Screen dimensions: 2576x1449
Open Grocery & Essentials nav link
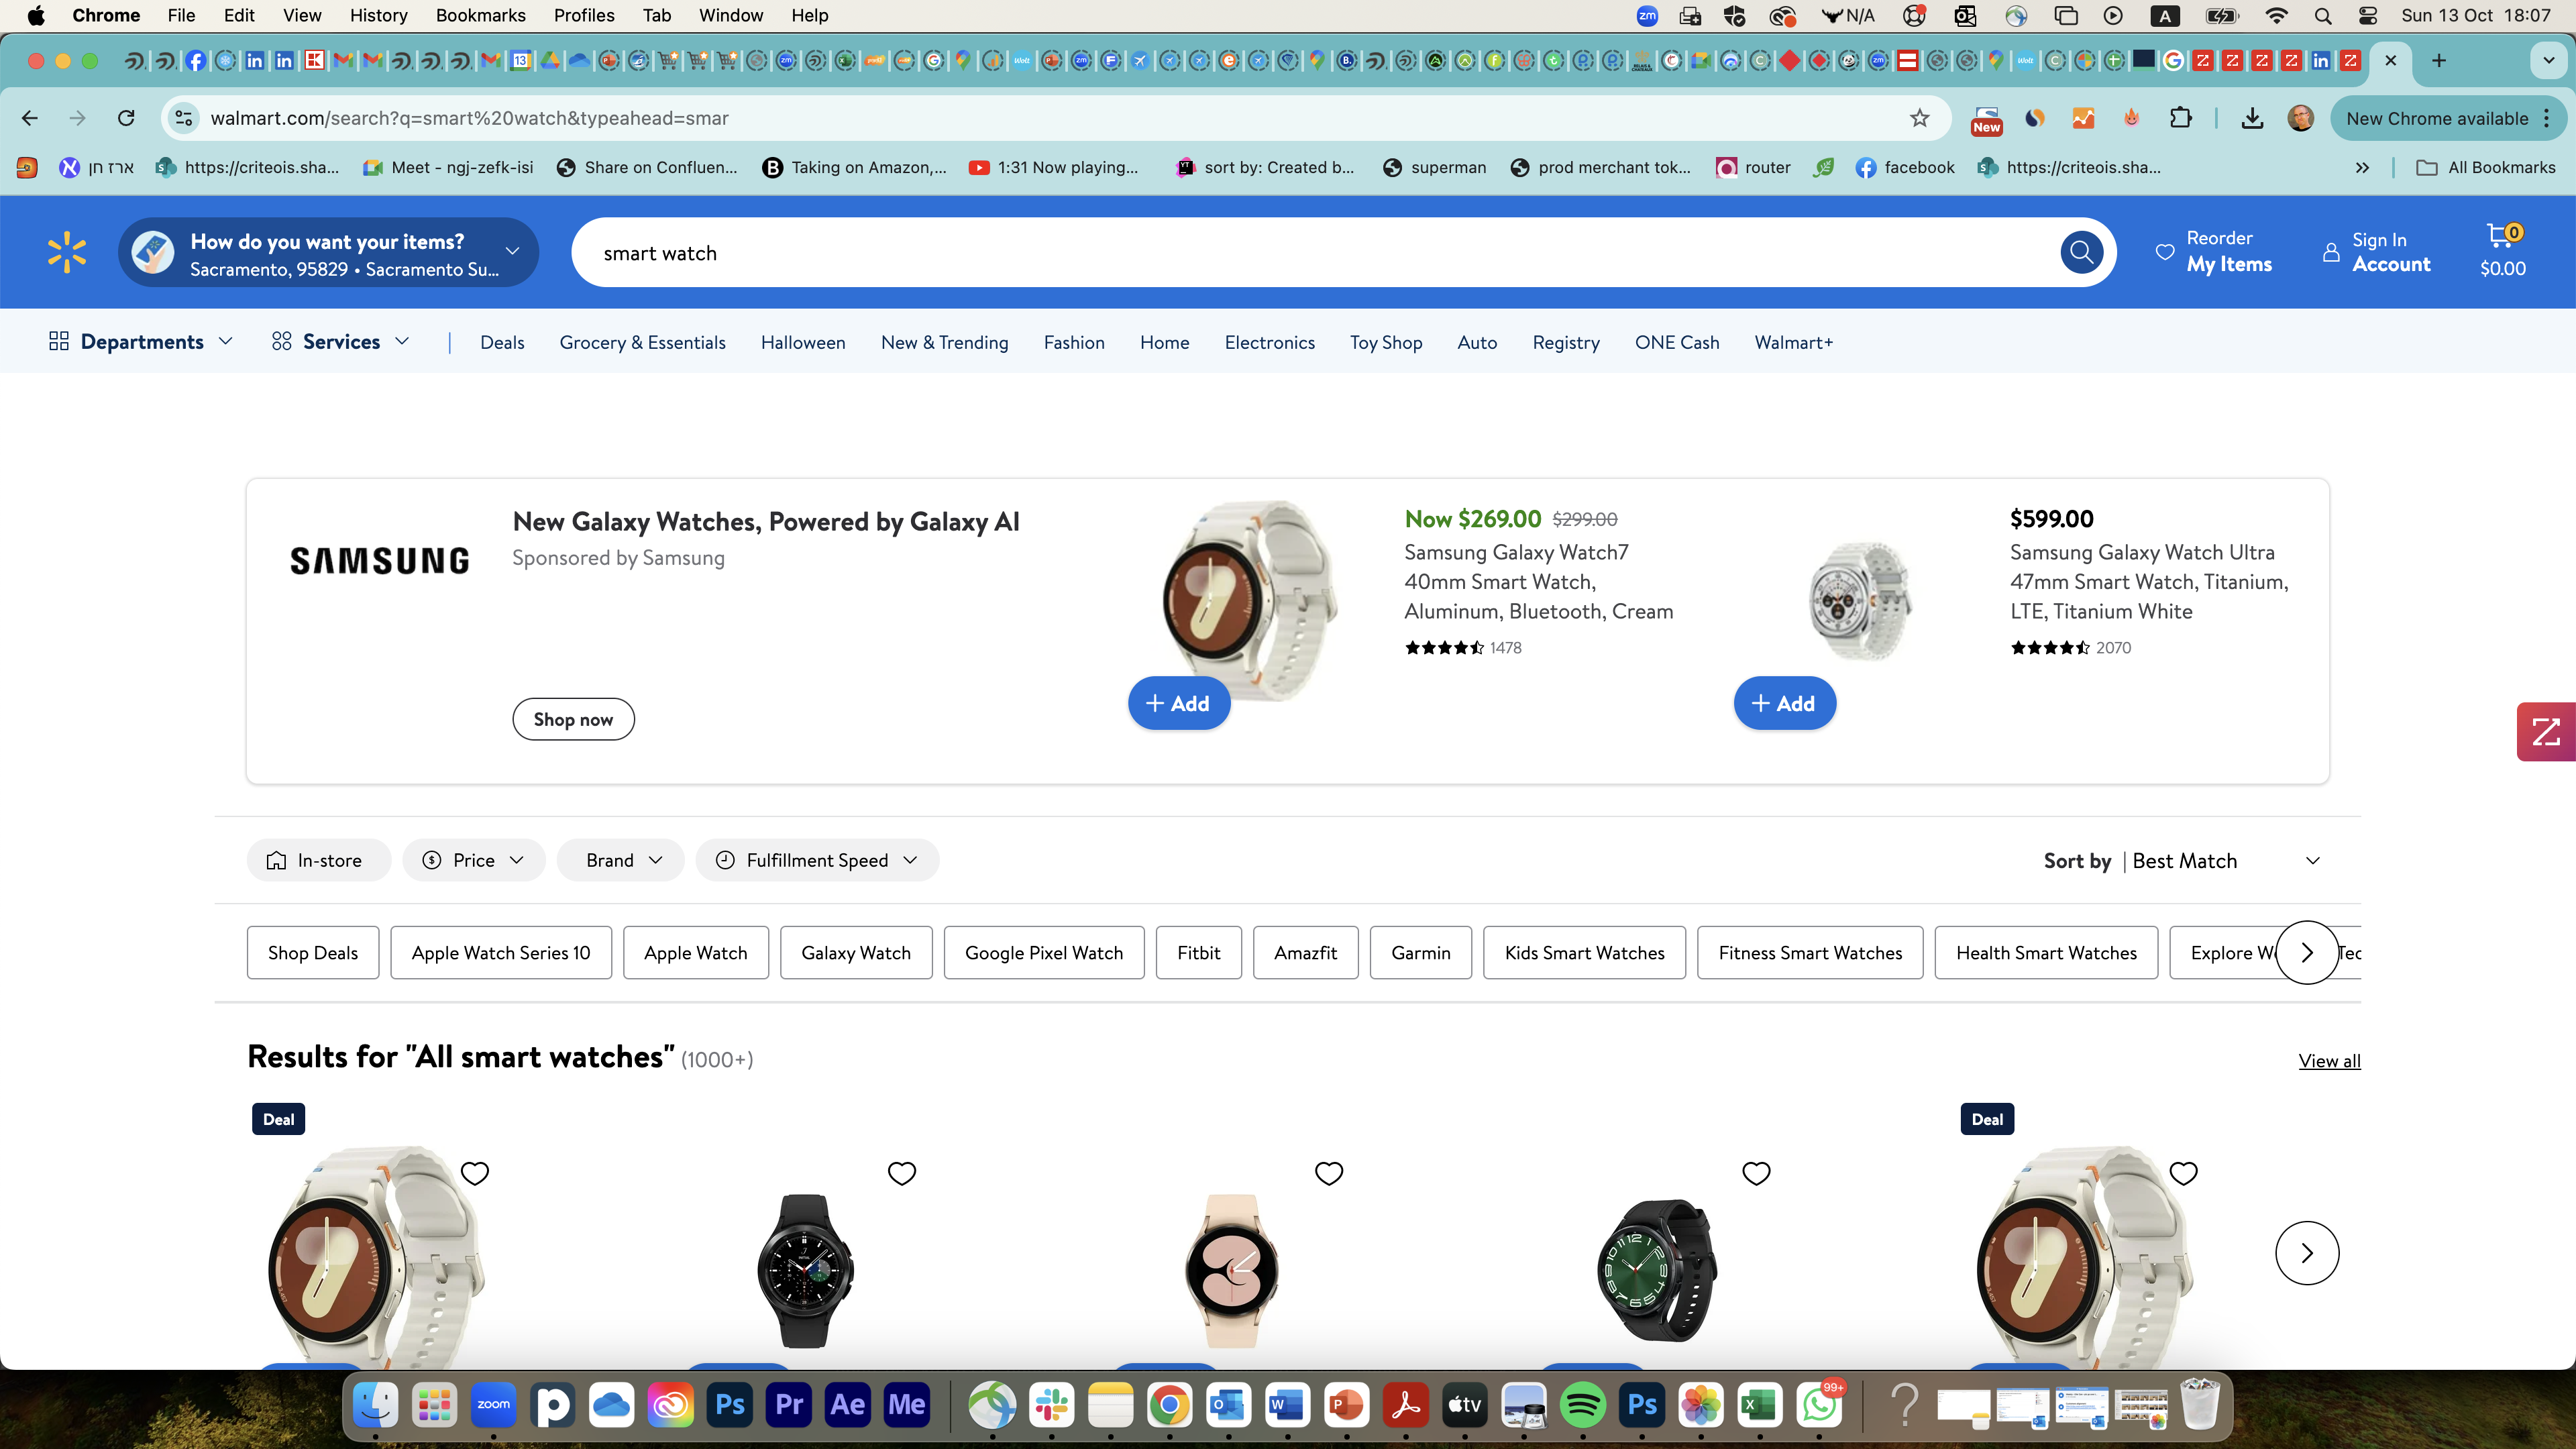pos(642,342)
